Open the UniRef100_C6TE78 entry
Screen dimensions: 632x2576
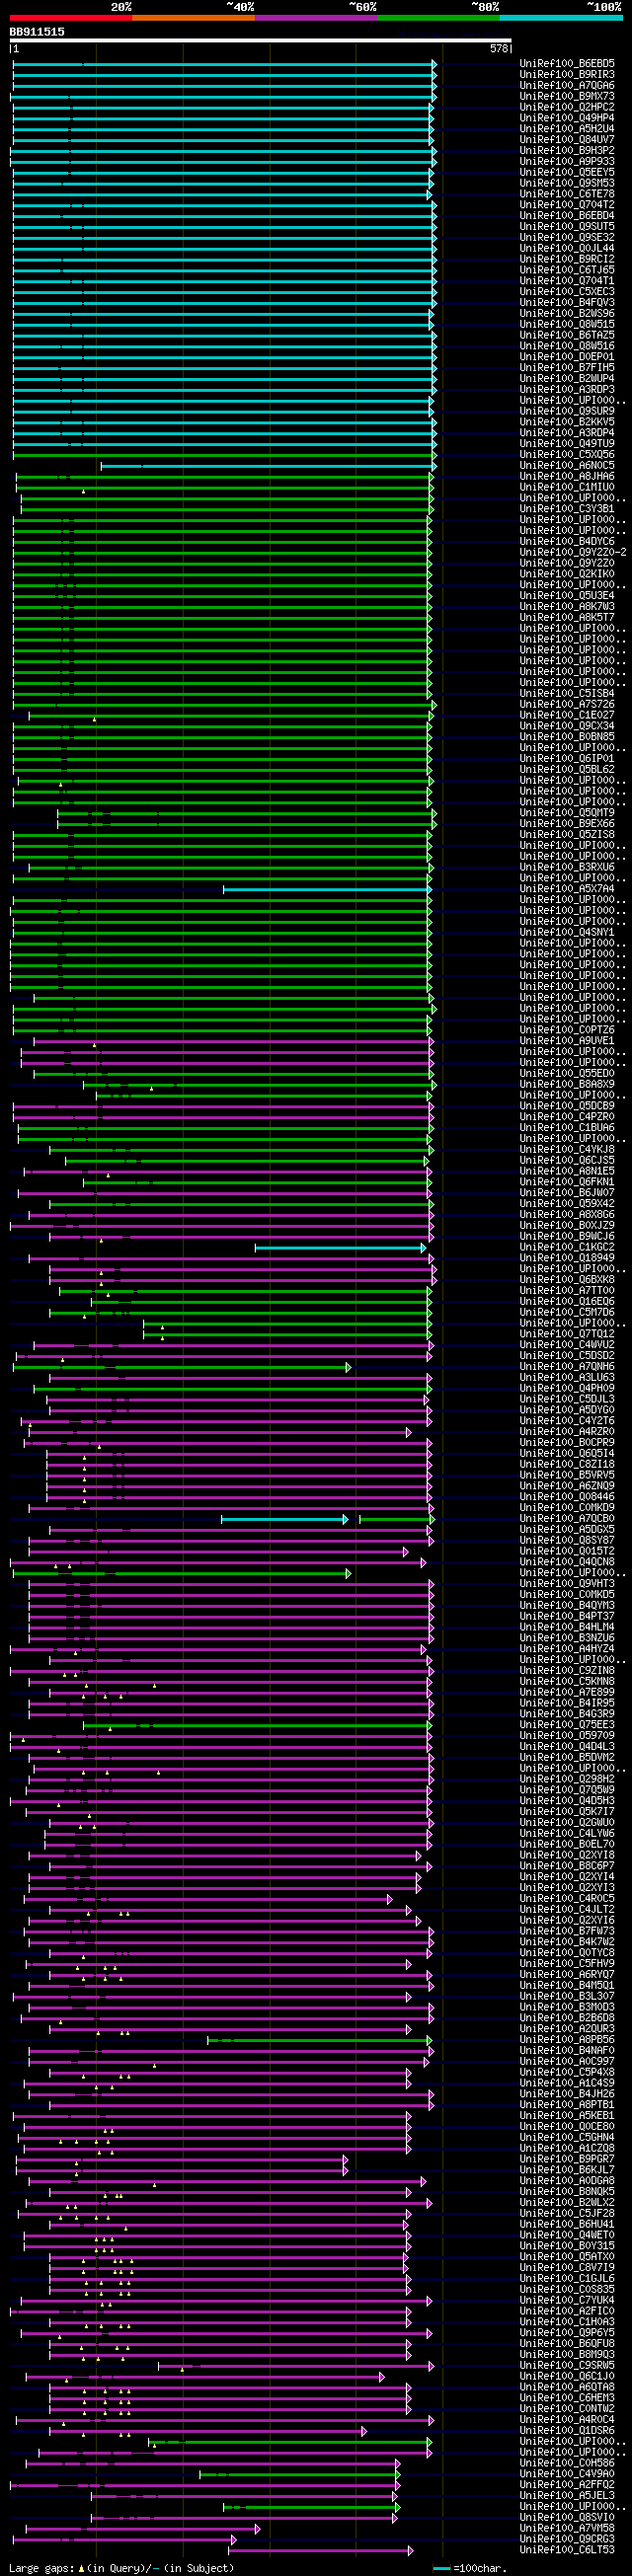(567, 194)
